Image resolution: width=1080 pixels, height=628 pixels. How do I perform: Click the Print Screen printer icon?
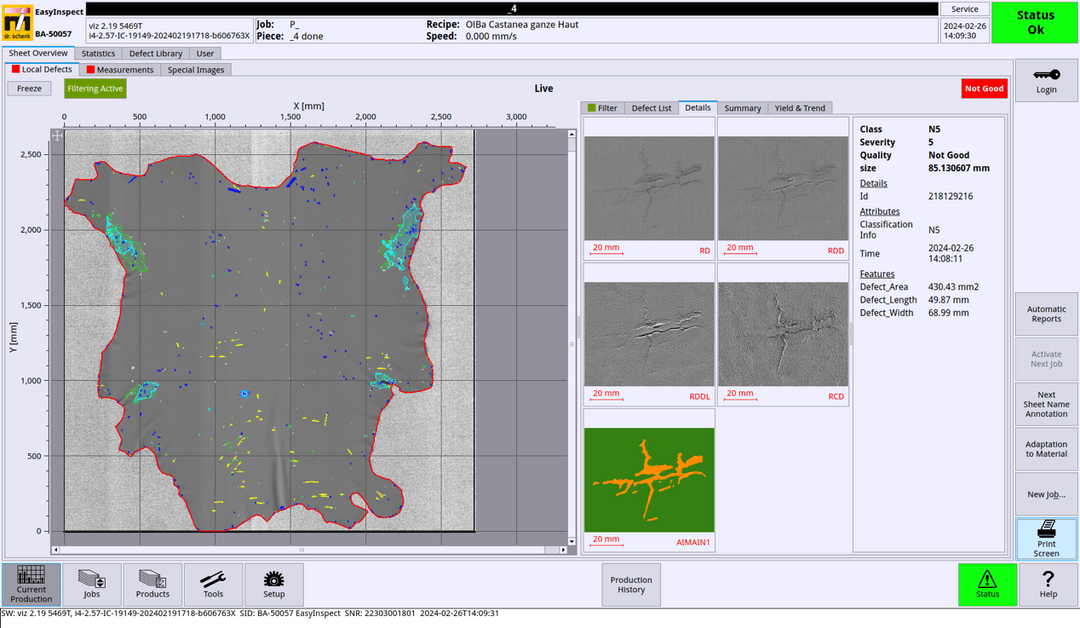[x=1046, y=529]
